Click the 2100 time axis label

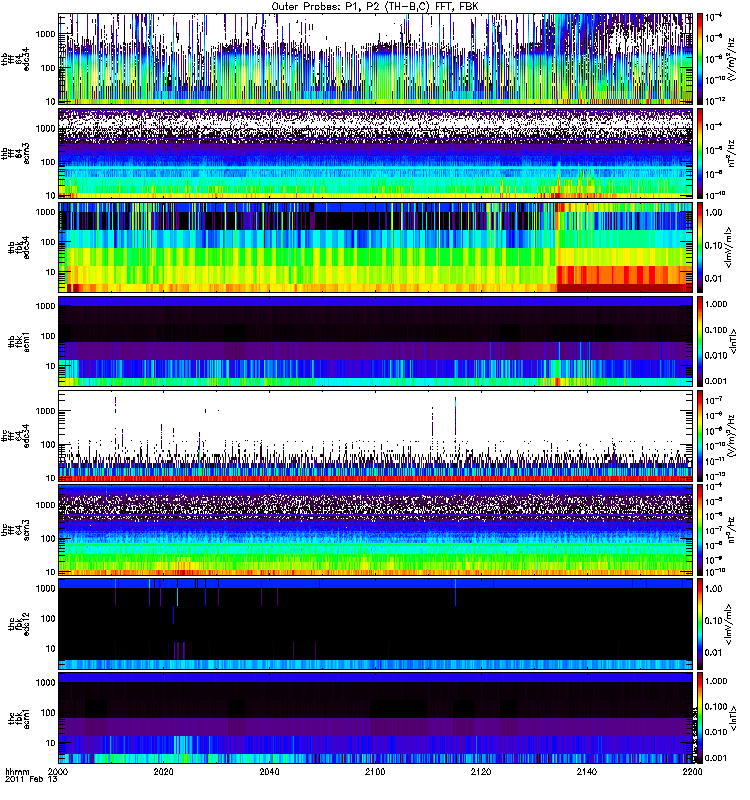click(x=375, y=773)
